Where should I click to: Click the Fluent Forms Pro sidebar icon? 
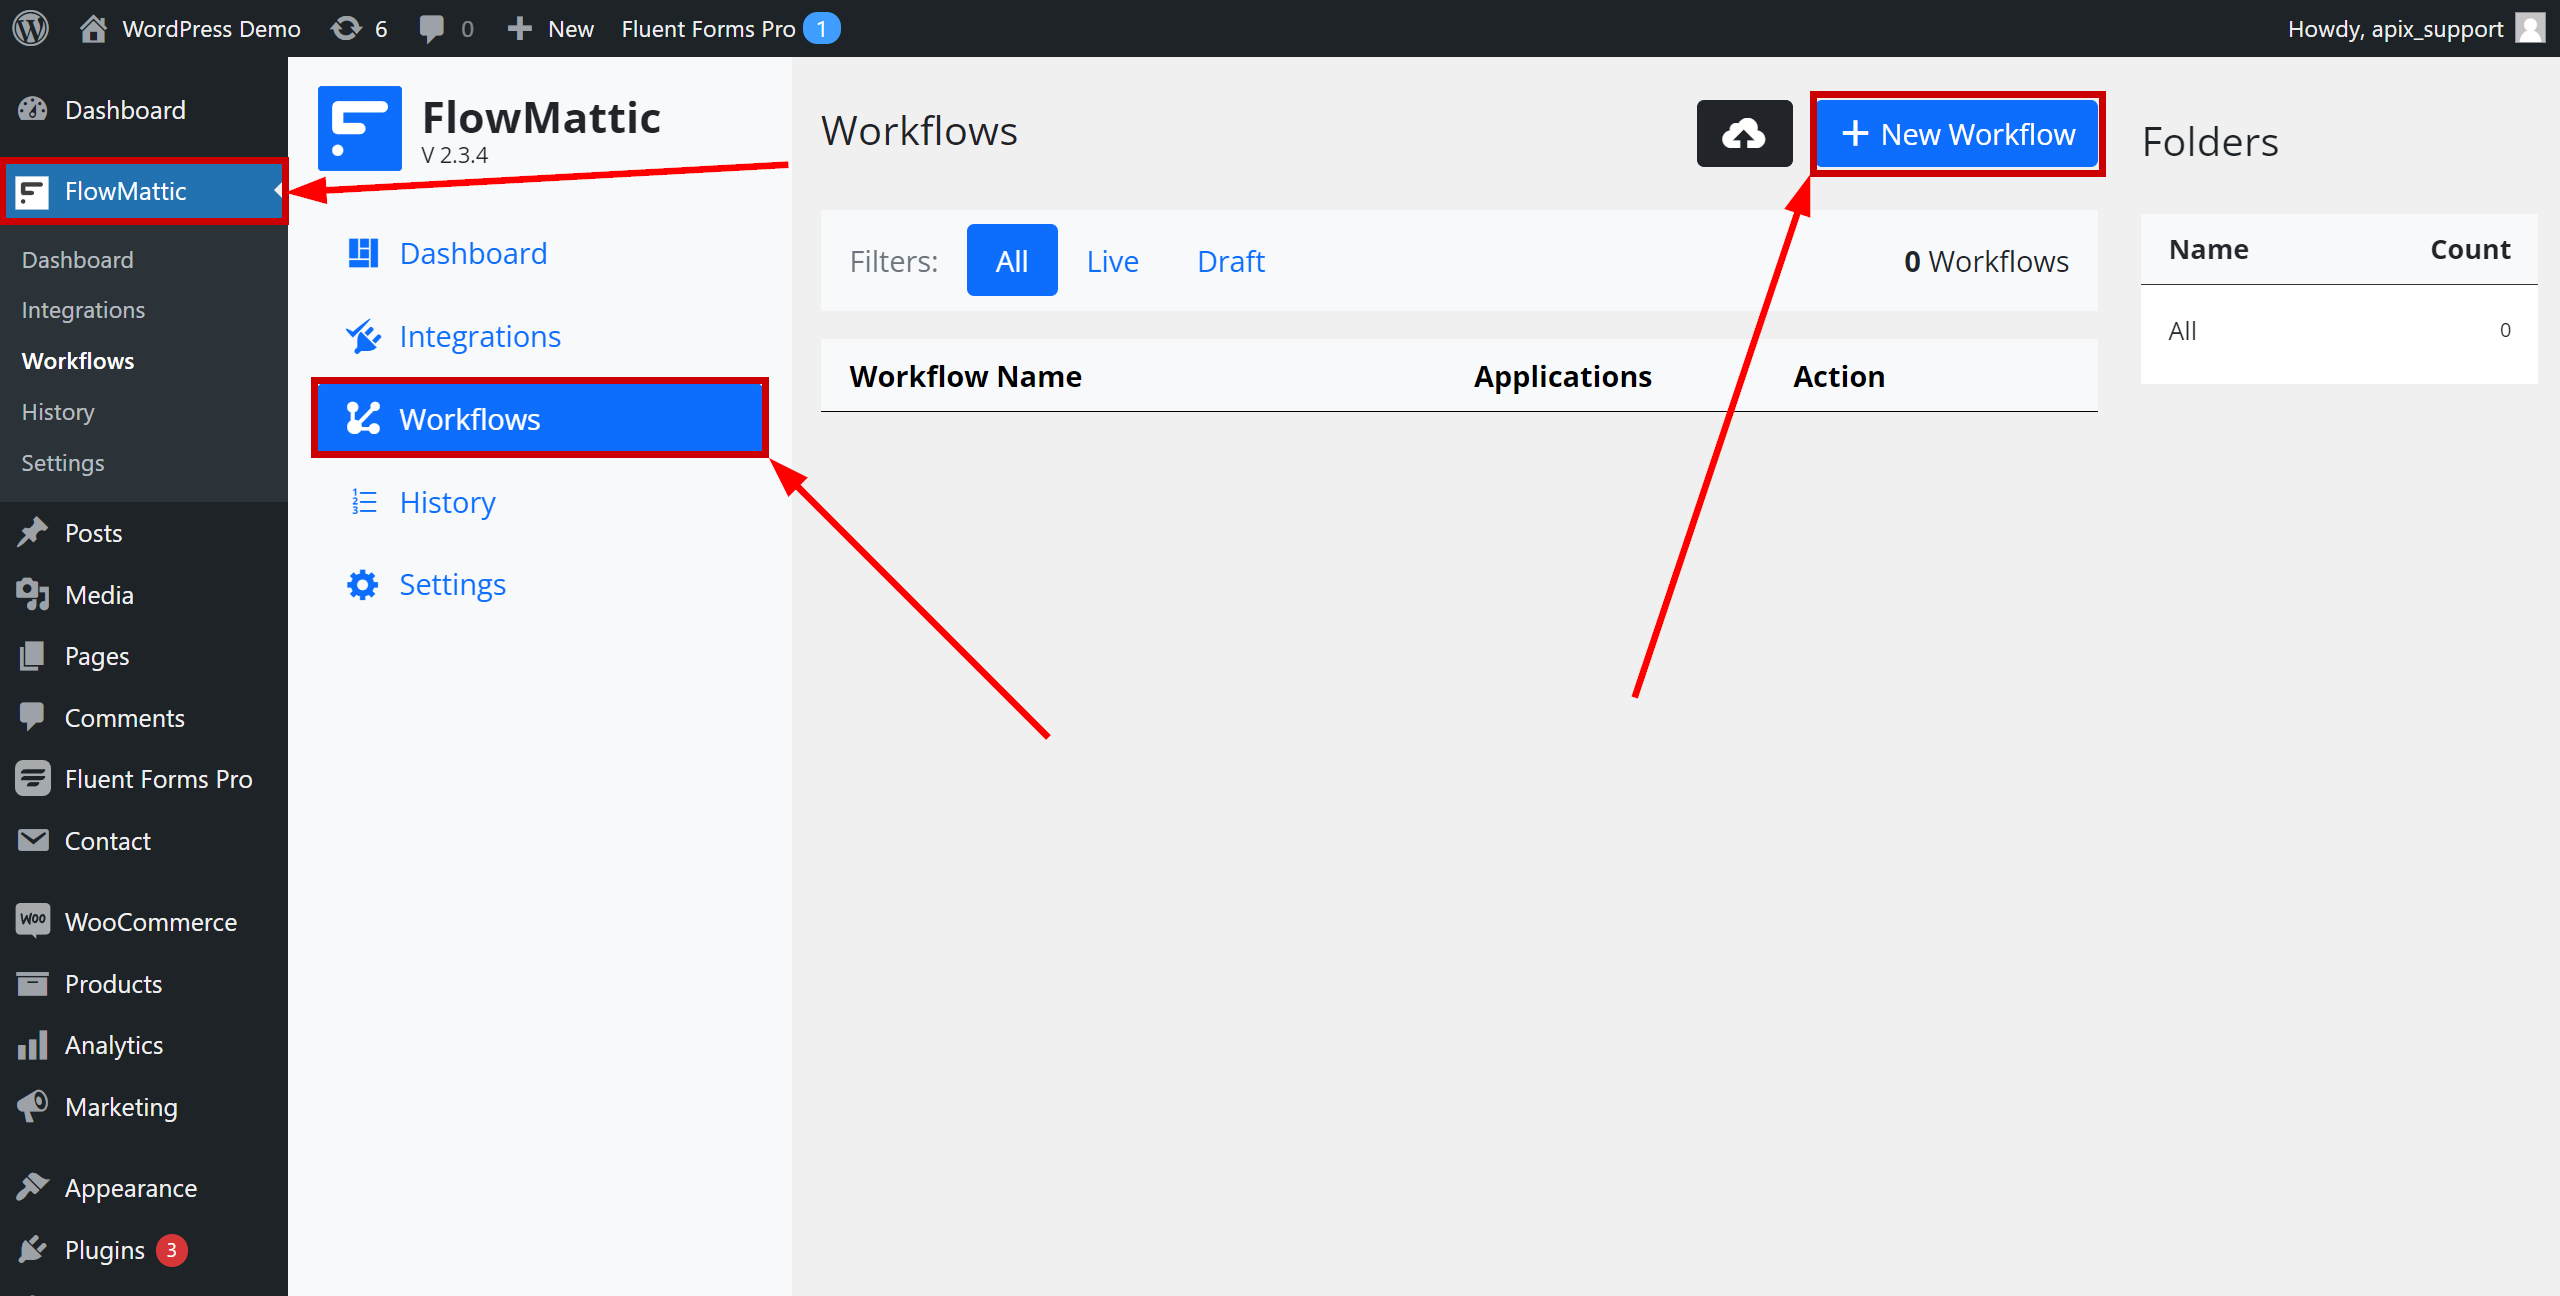point(32,778)
